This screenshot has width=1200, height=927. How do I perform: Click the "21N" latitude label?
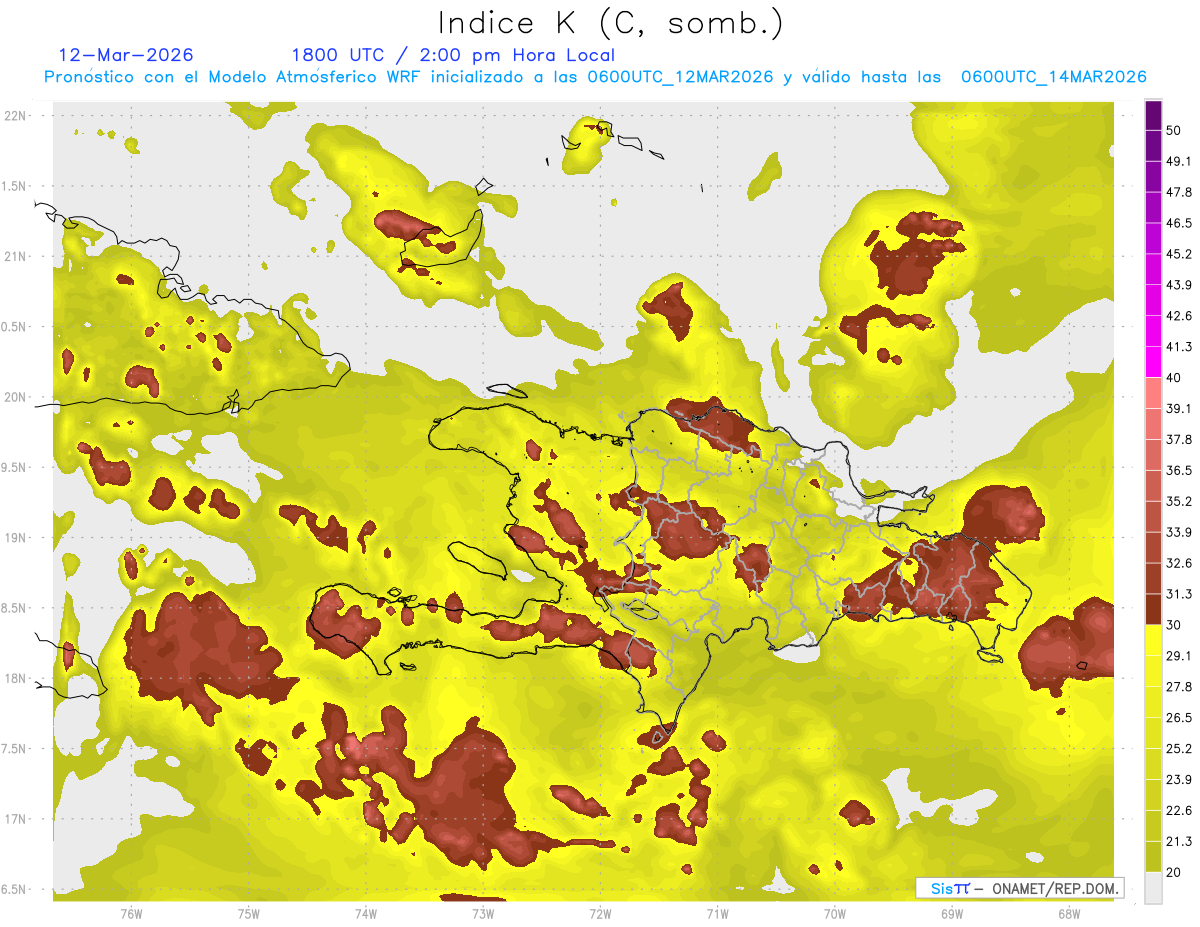pos(16,256)
